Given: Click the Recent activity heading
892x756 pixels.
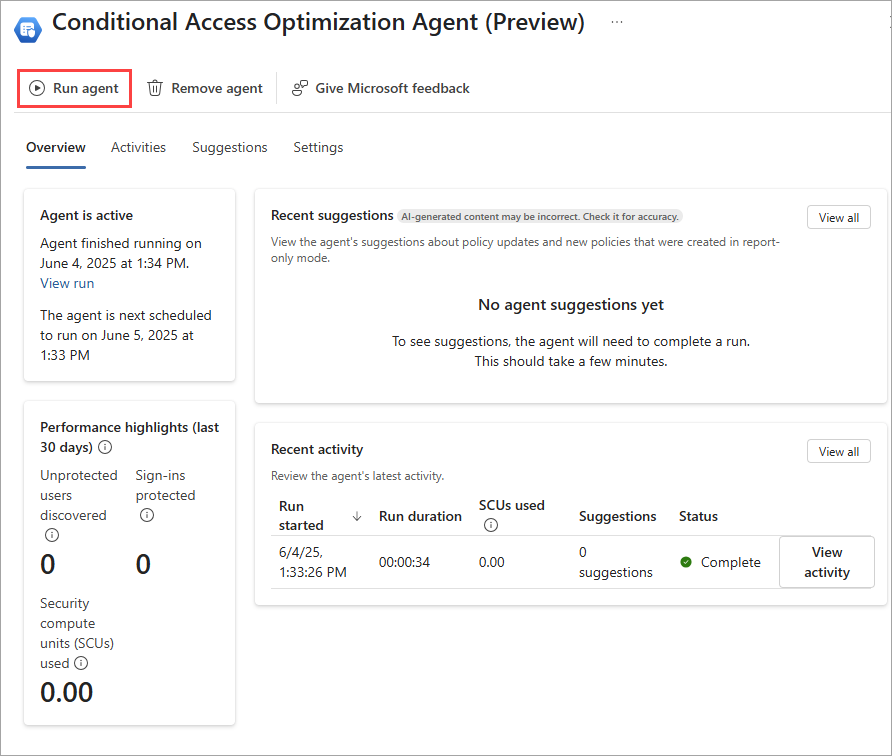Looking at the screenshot, I should (x=317, y=449).
